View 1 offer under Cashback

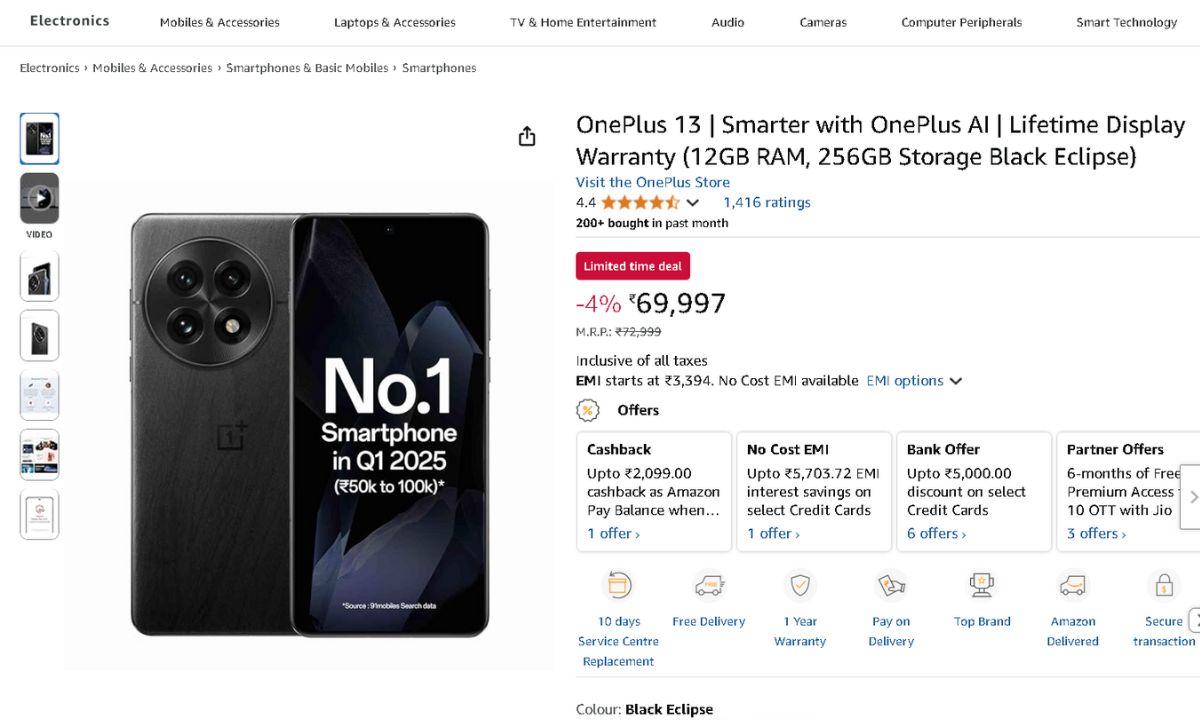613,534
